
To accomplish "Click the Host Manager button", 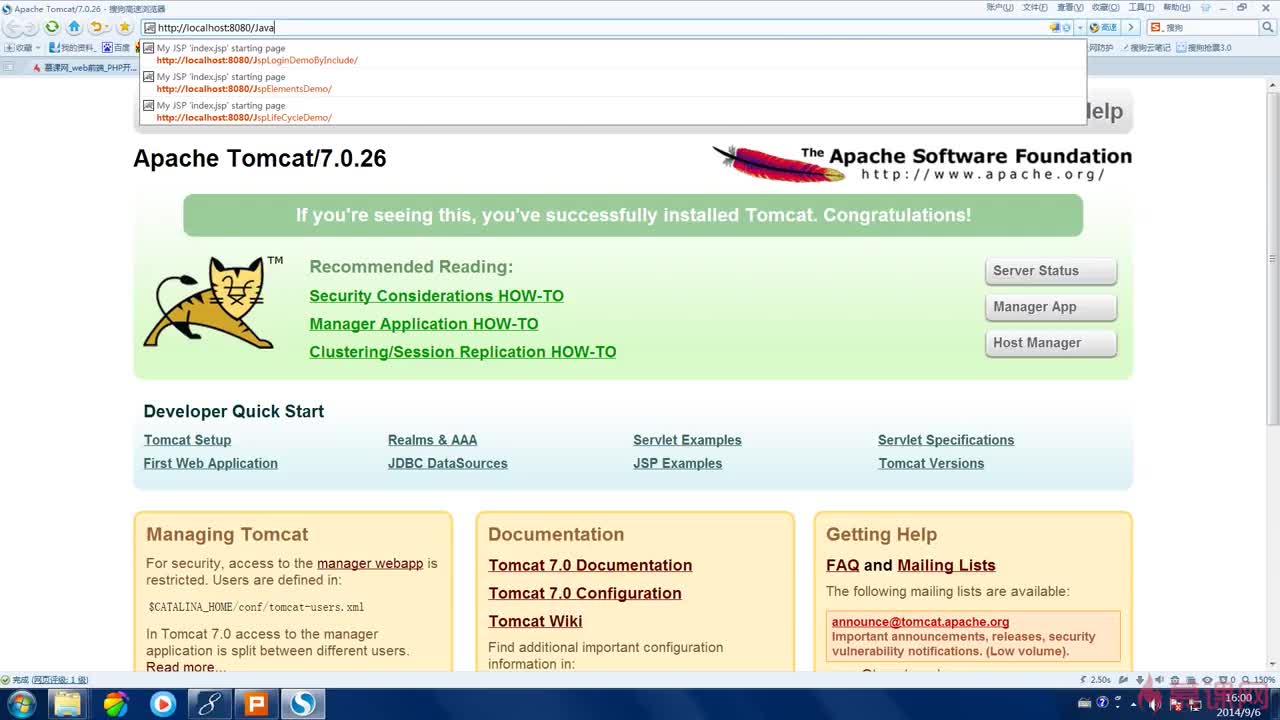I will 1050,343.
